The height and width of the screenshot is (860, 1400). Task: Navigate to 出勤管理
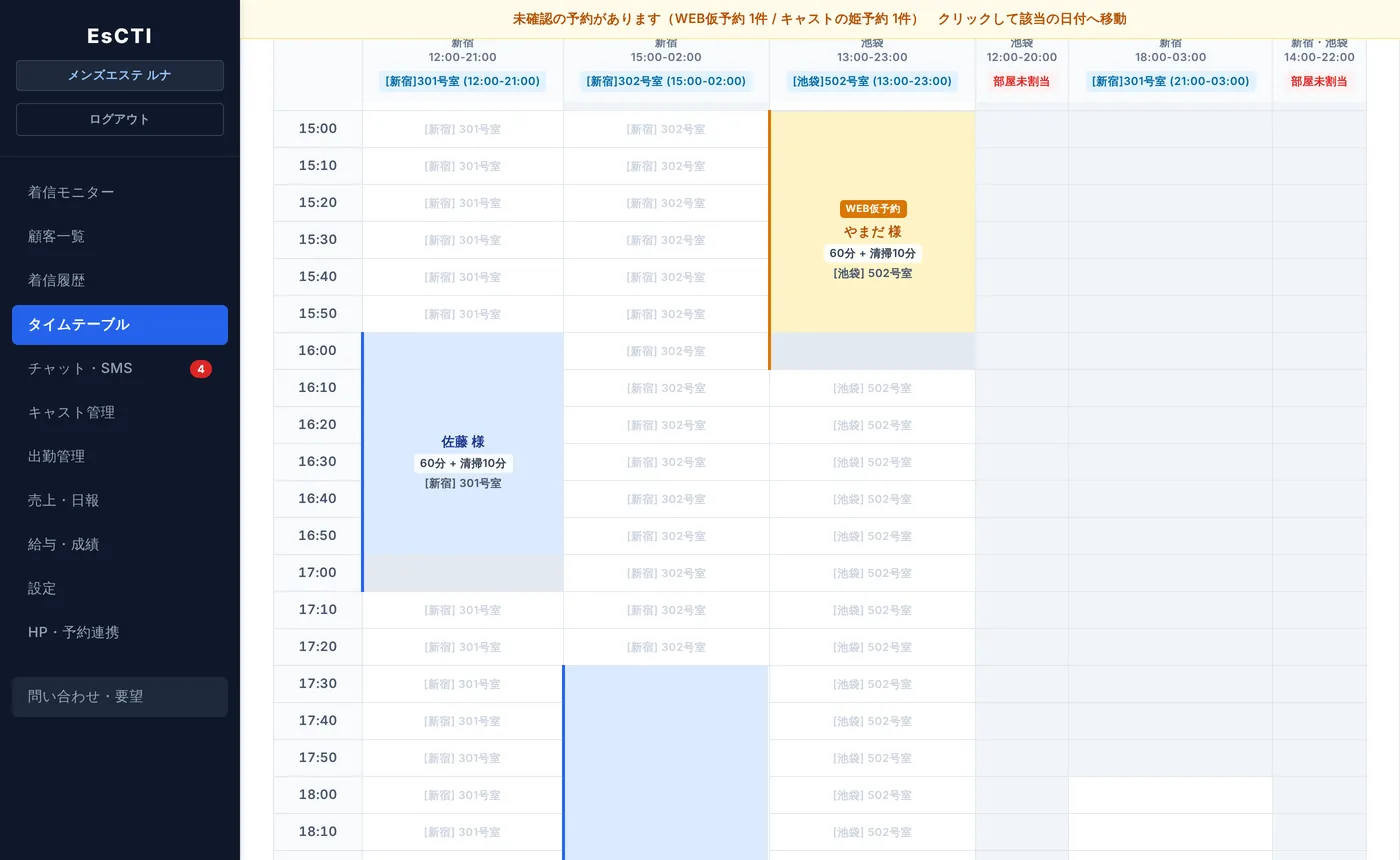[x=120, y=457]
